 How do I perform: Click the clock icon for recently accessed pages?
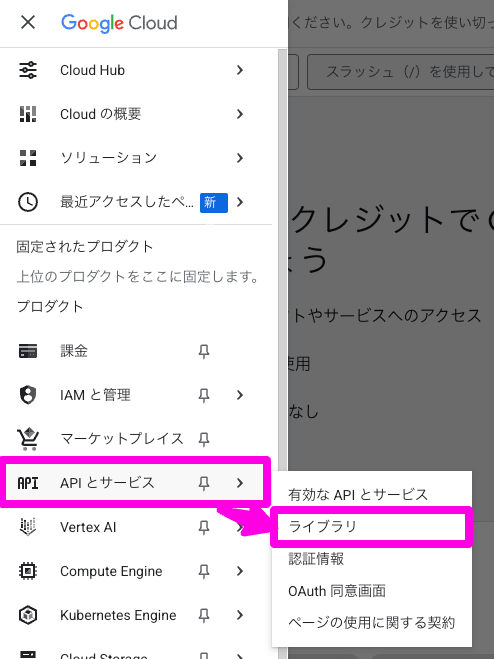[x=28, y=202]
